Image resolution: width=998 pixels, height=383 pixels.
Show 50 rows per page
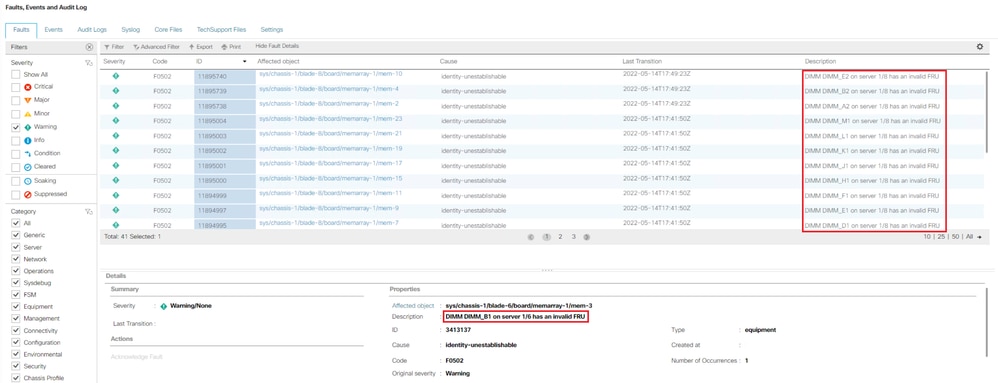pos(955,237)
